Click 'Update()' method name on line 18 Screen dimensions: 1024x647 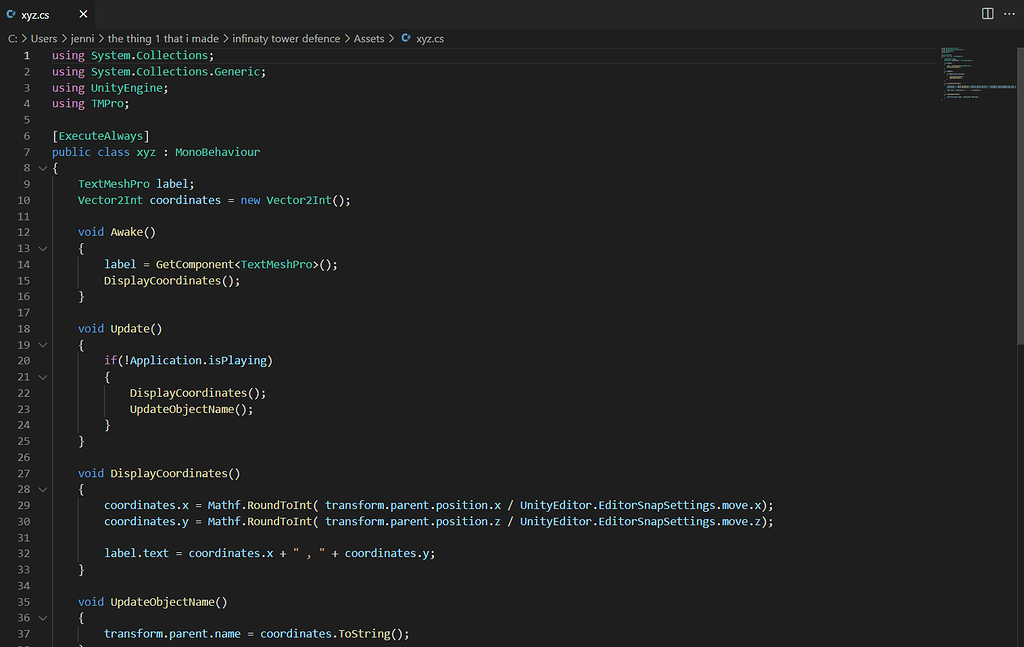point(136,328)
